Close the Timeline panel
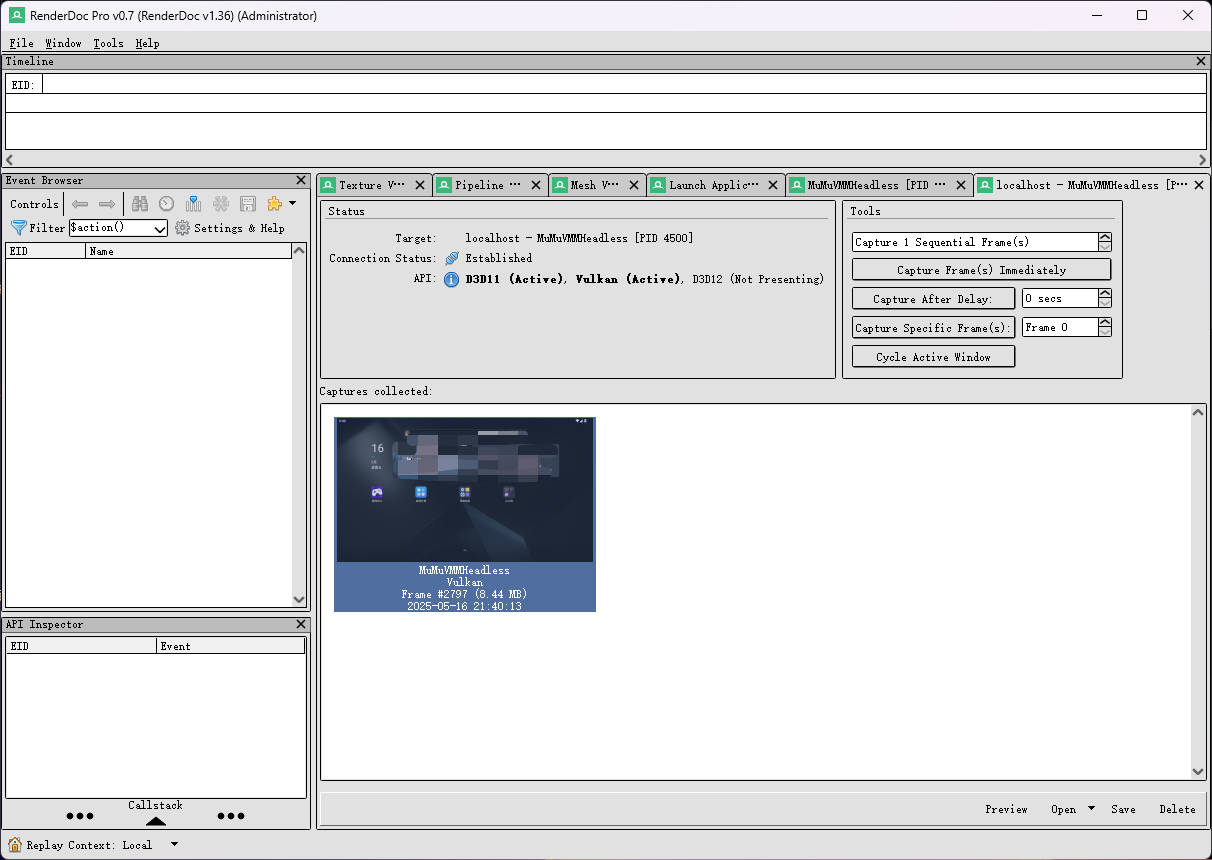The image size is (1212, 860). [1201, 61]
